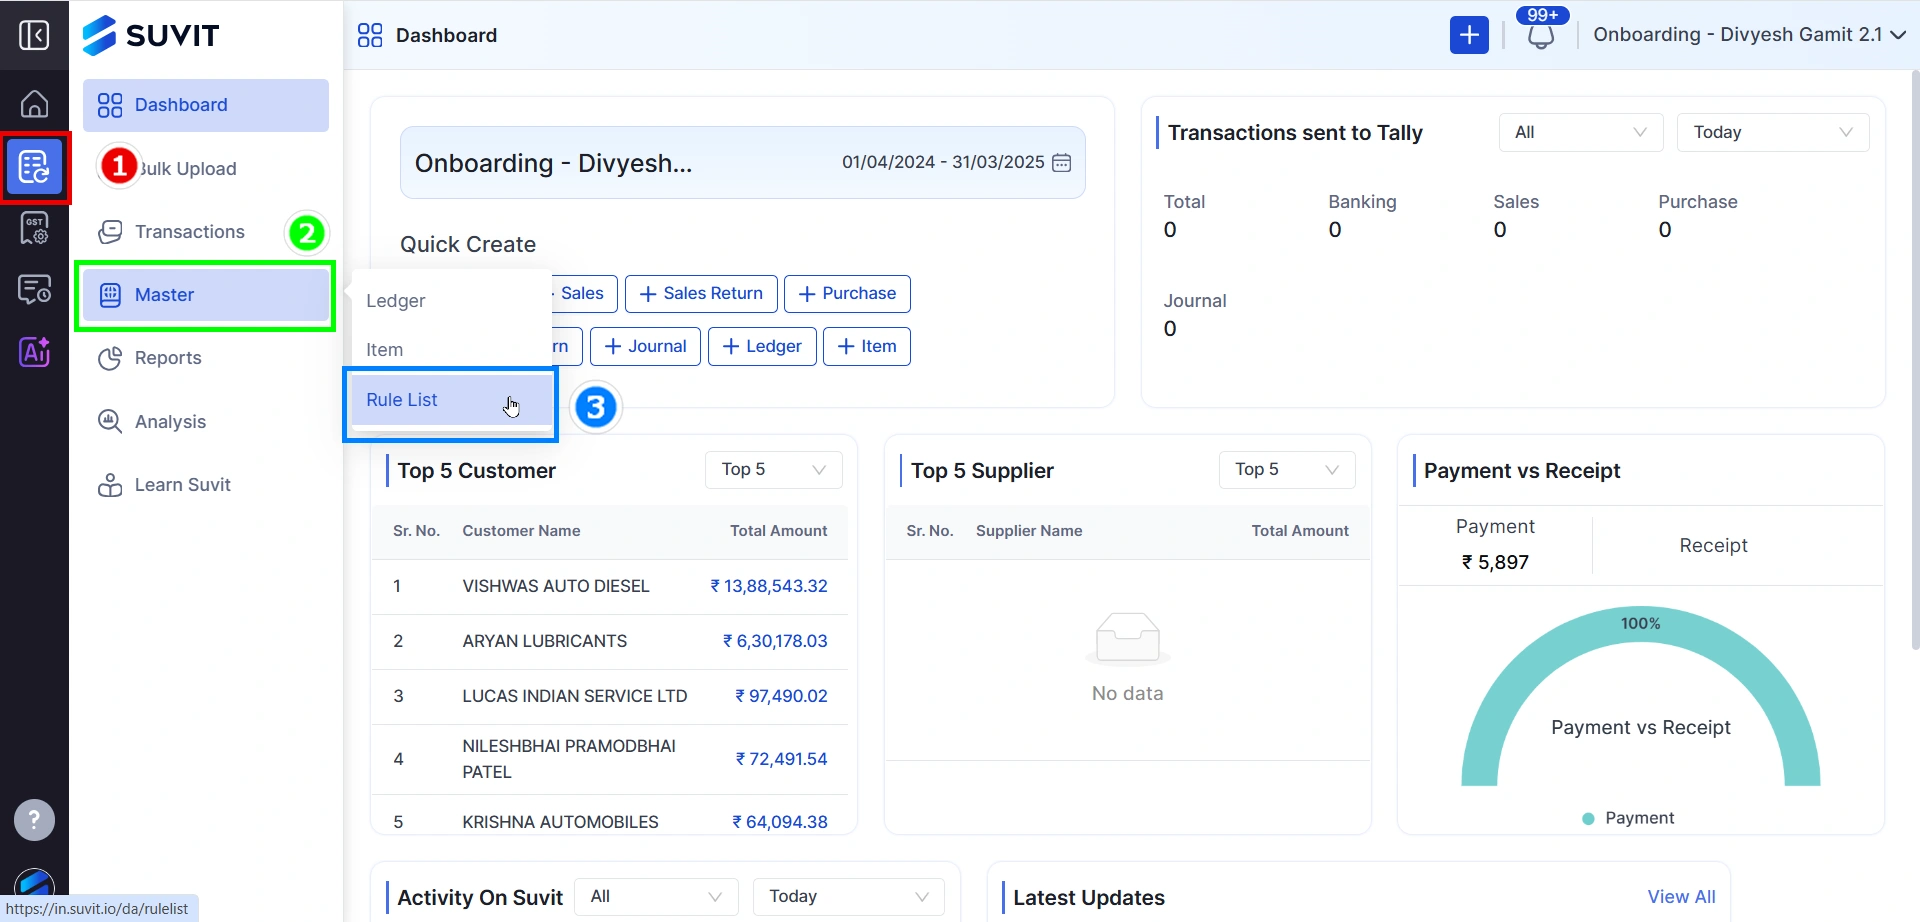Image resolution: width=1920 pixels, height=922 pixels.
Task: Open Analysis in the side menu
Action: click(206, 421)
